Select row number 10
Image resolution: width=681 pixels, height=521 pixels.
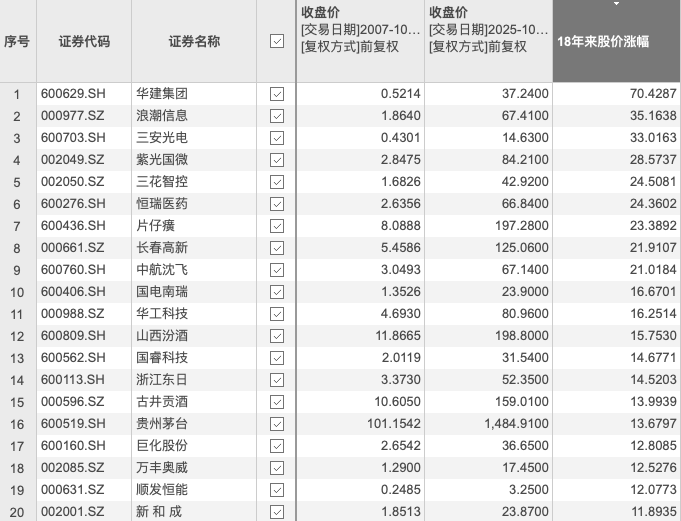point(17,293)
